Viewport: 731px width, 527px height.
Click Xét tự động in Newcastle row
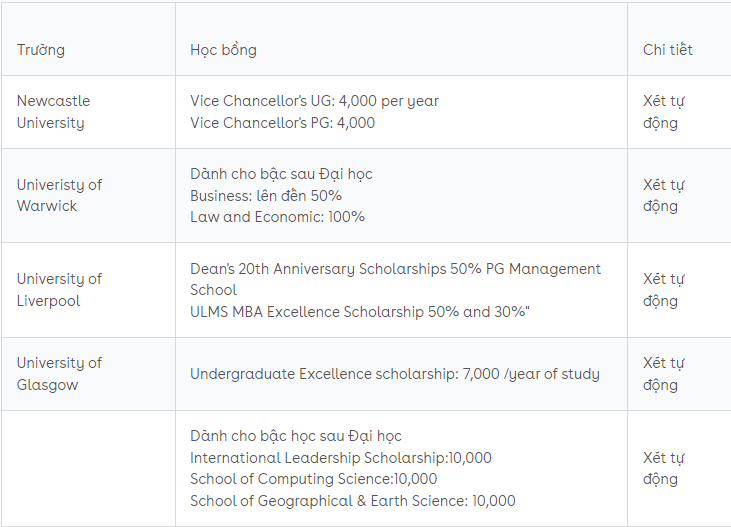(x=663, y=112)
